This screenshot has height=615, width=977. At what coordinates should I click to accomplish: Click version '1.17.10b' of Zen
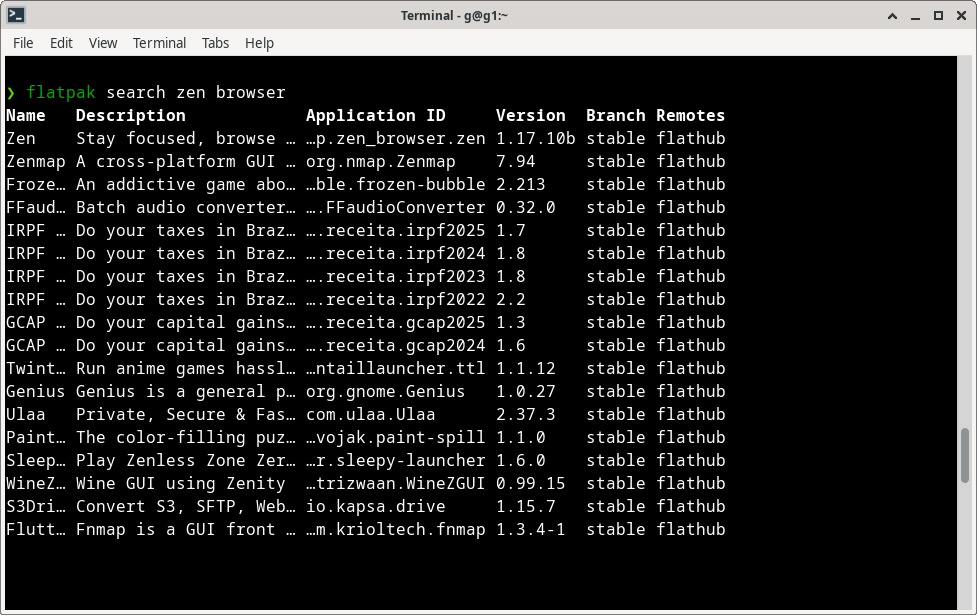(x=536, y=138)
